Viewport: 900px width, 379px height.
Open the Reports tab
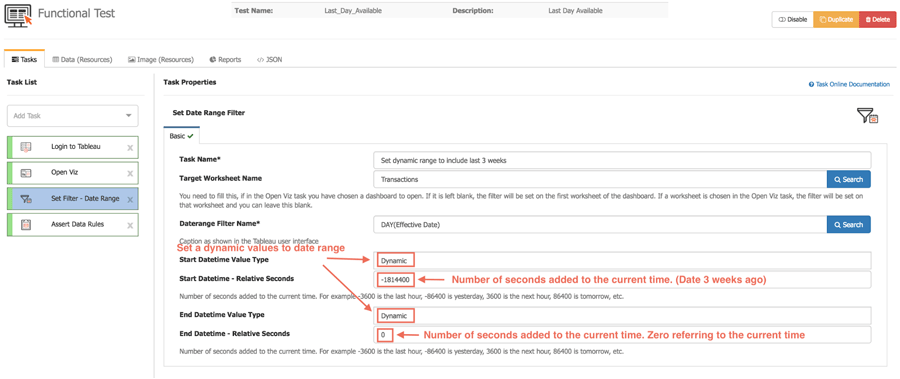(x=226, y=59)
